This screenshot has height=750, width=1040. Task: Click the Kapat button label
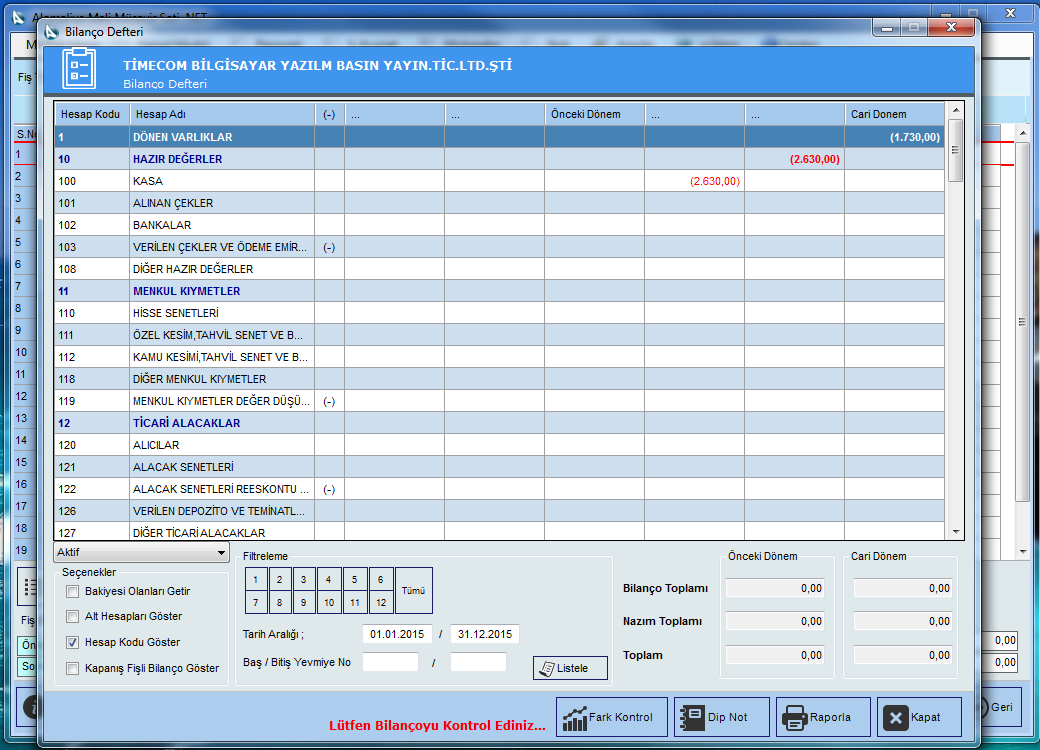(925, 718)
